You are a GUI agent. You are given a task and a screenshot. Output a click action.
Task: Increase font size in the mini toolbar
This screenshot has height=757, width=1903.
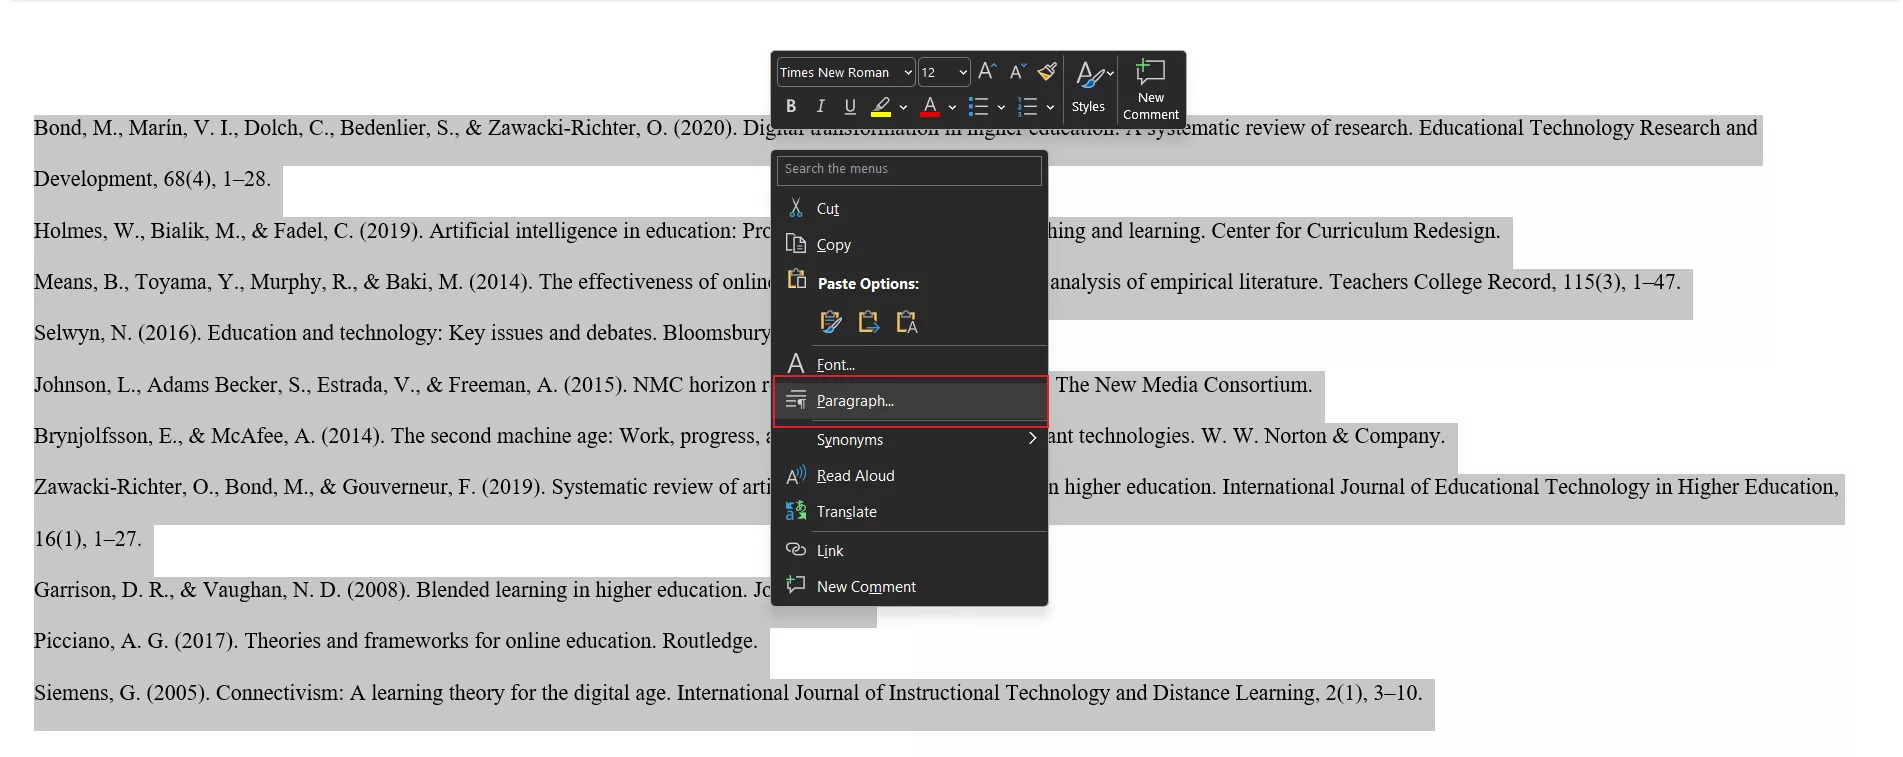pos(987,71)
